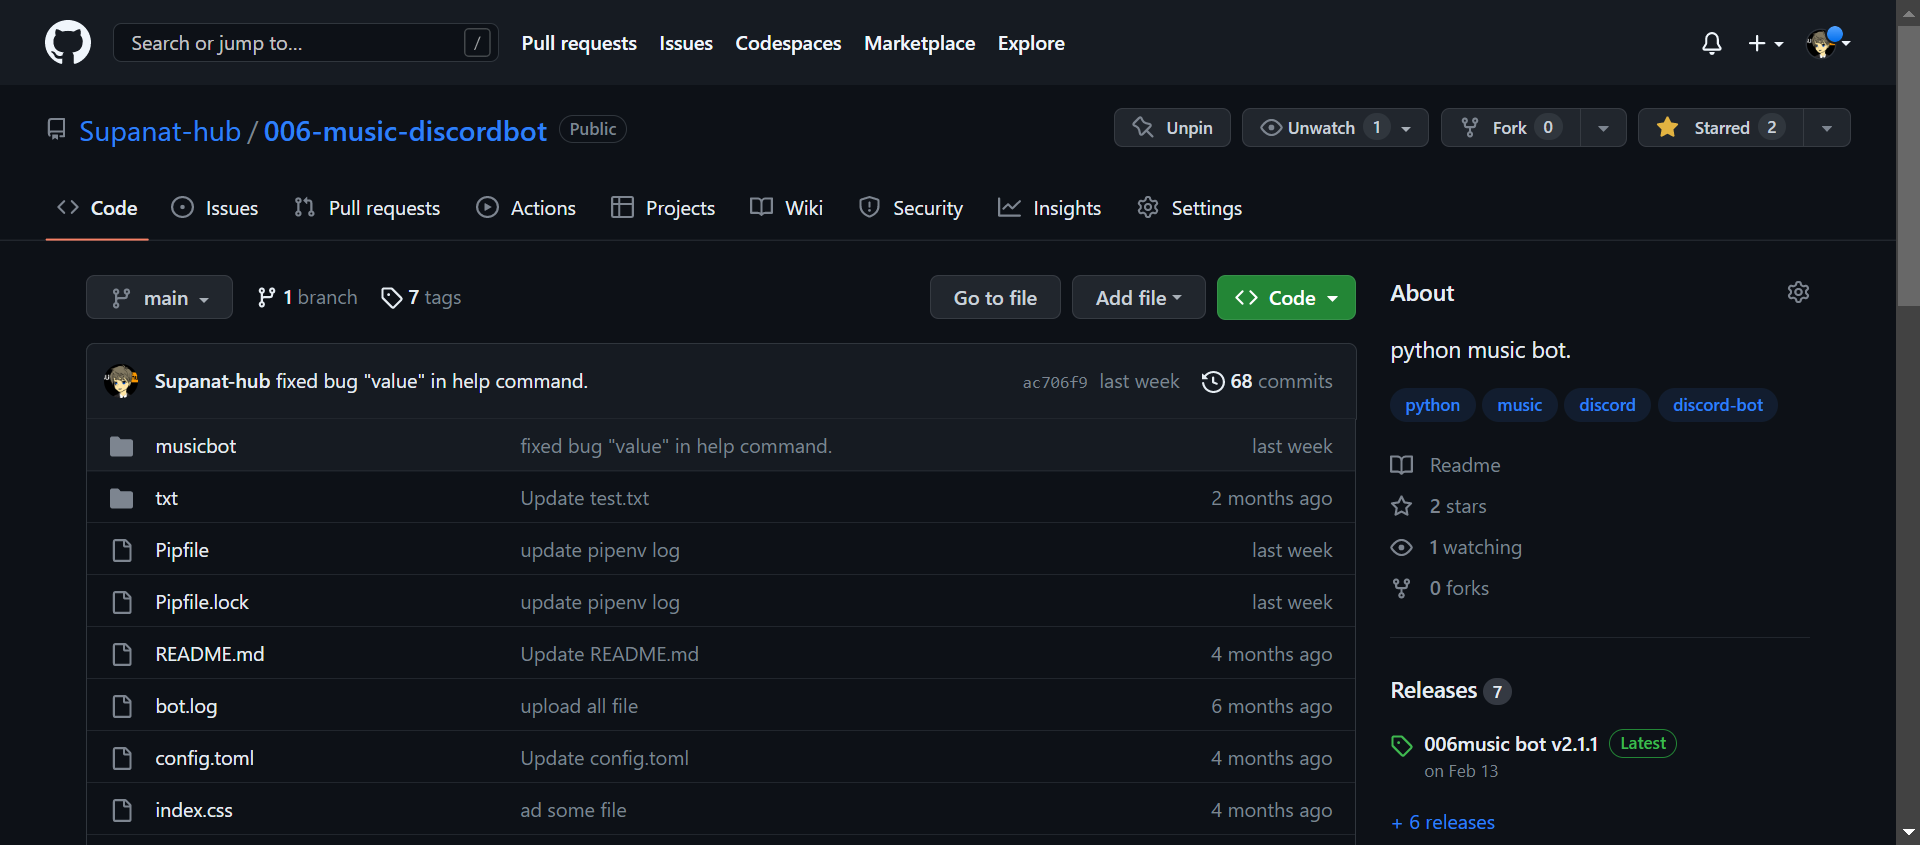
Task: Open the Update README.md commit message
Action: [x=610, y=654]
